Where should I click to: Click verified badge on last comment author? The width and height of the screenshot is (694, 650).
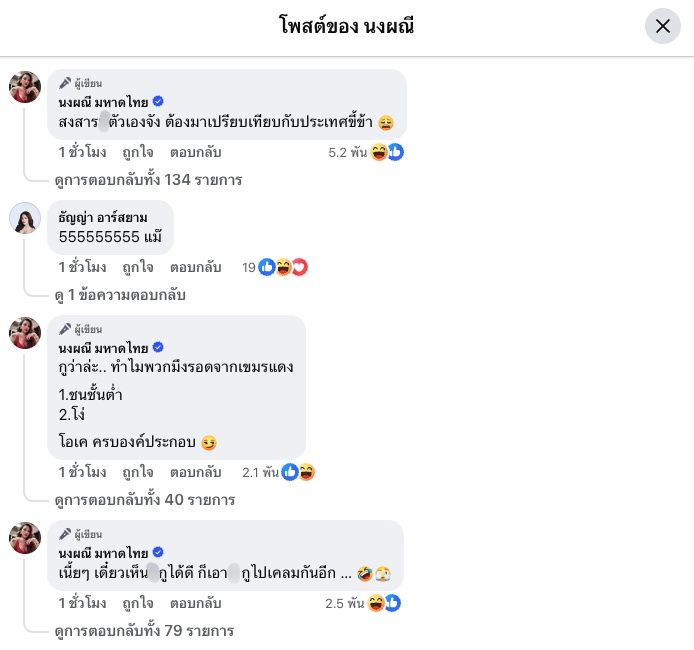click(x=158, y=552)
